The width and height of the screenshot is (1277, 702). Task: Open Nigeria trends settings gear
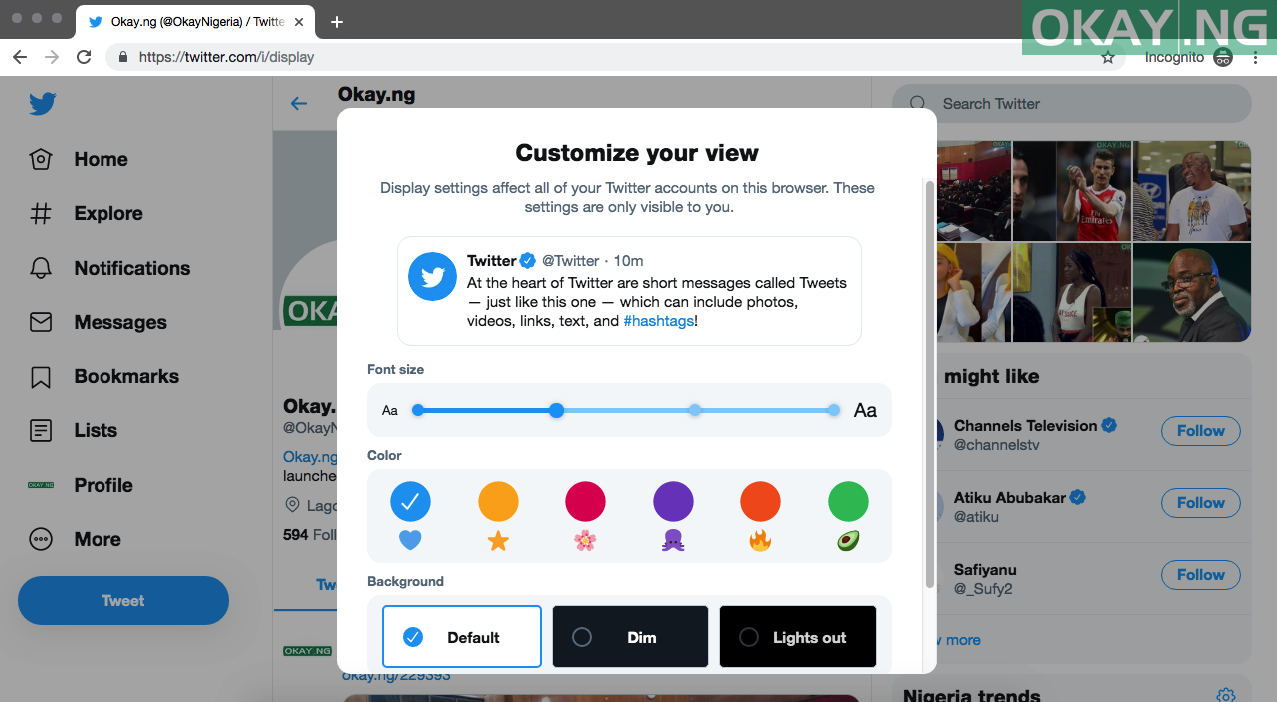[x=1225, y=694]
